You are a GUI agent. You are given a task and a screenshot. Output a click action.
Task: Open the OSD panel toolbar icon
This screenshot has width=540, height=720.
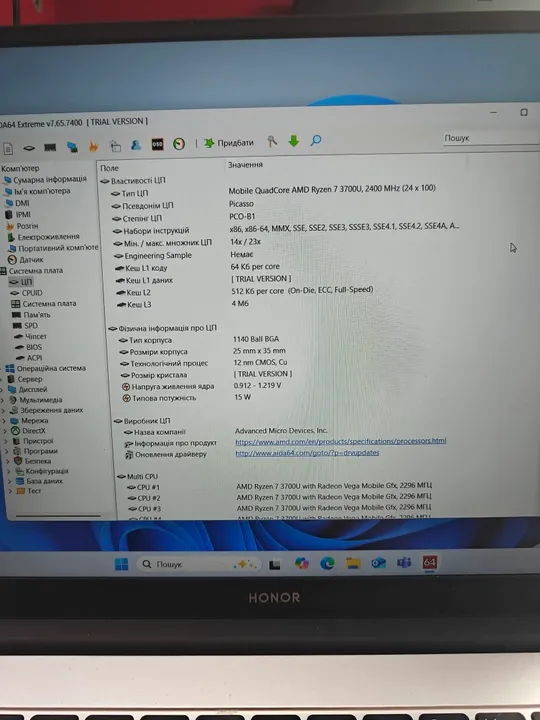[x=158, y=144]
